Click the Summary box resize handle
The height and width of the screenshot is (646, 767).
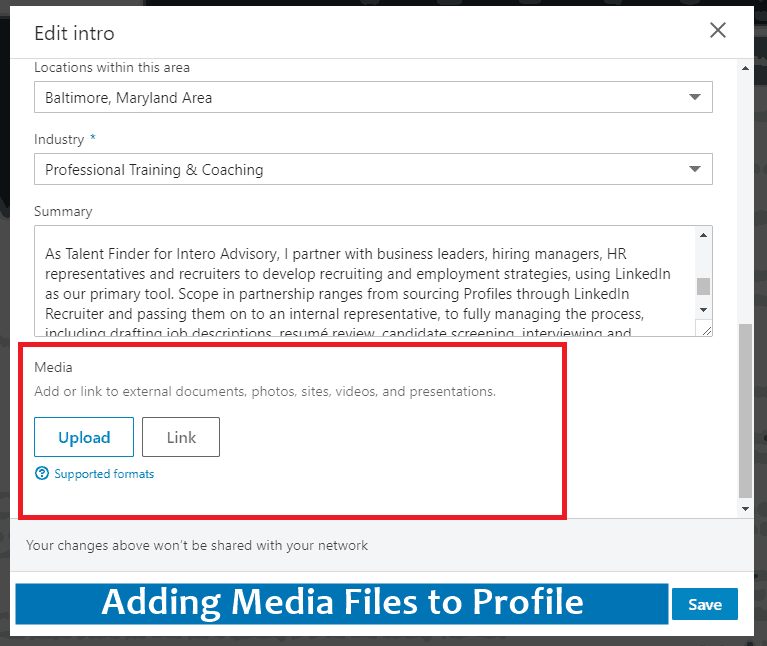tap(705, 329)
